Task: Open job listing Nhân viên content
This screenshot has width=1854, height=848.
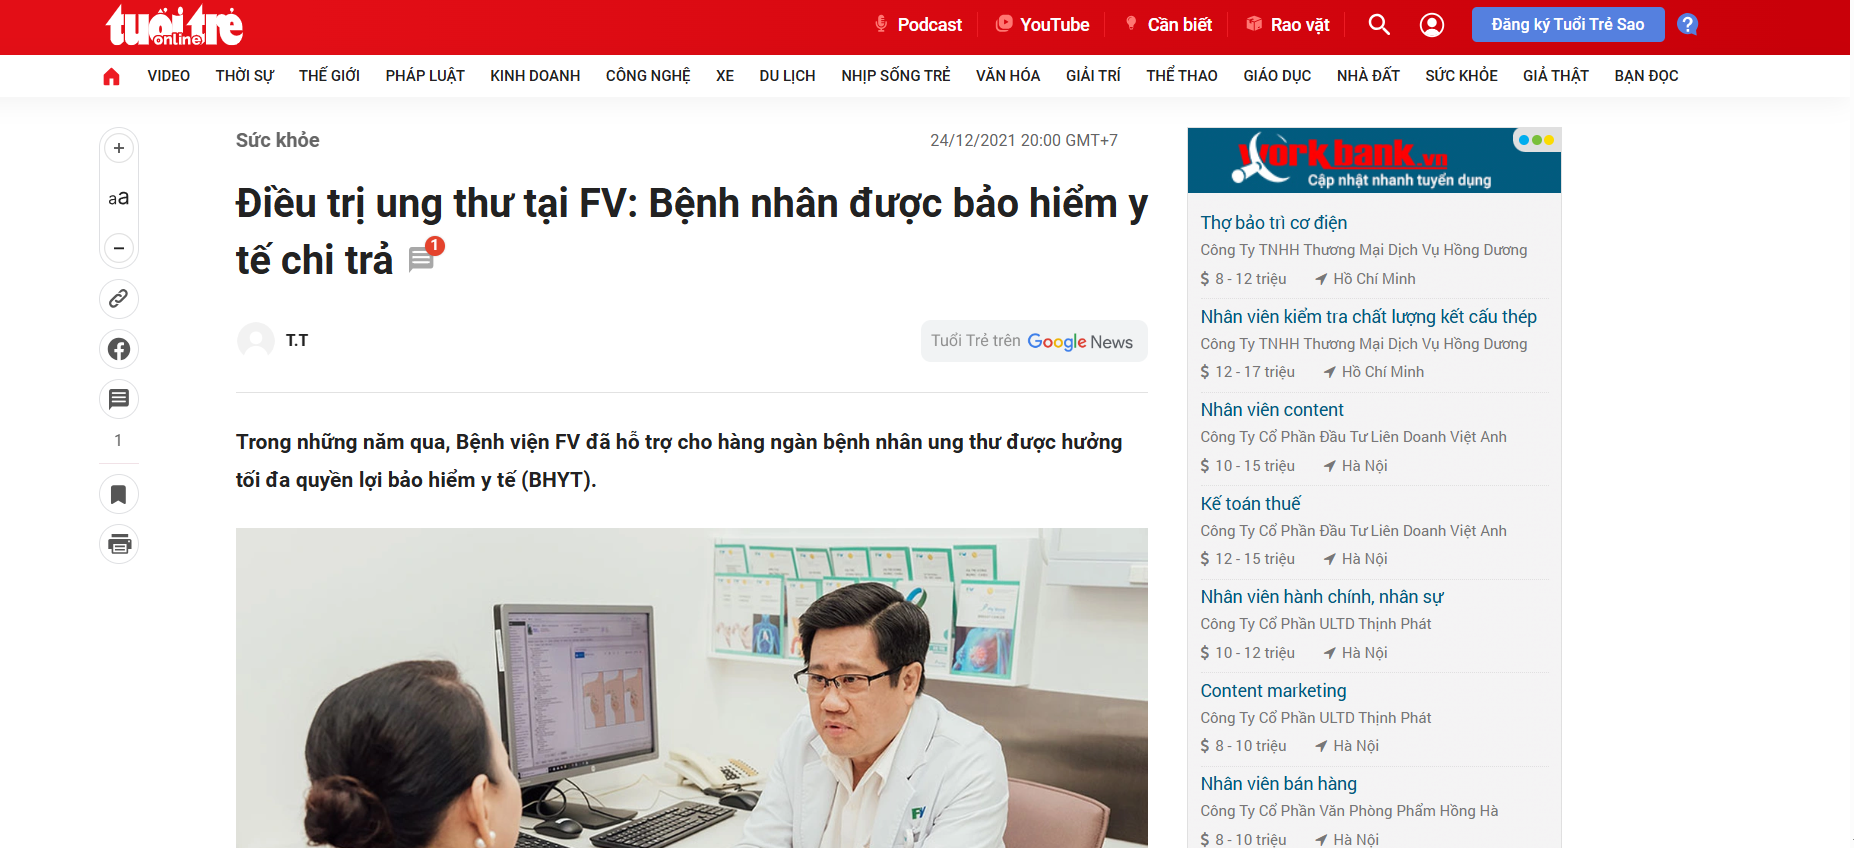Action: point(1271,410)
